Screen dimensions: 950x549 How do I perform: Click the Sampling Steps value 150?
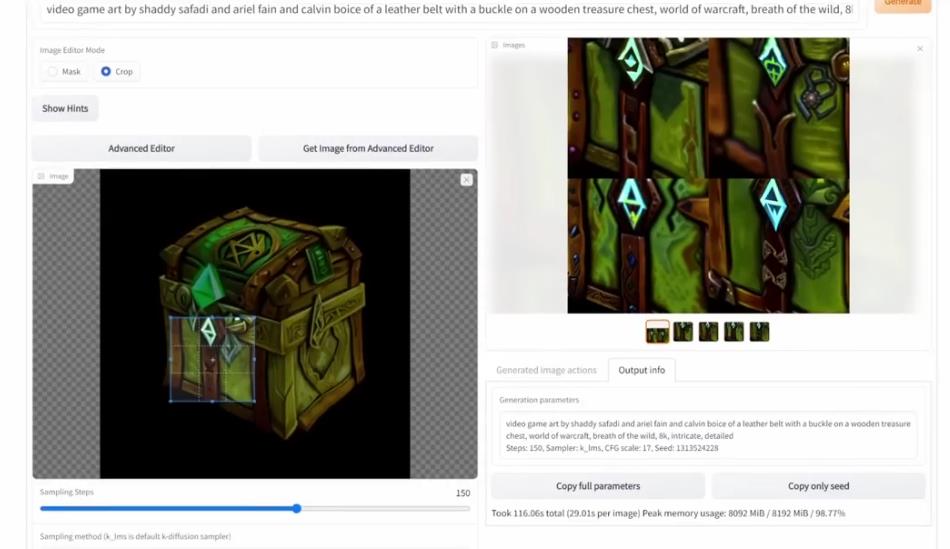pyautogui.click(x=463, y=493)
